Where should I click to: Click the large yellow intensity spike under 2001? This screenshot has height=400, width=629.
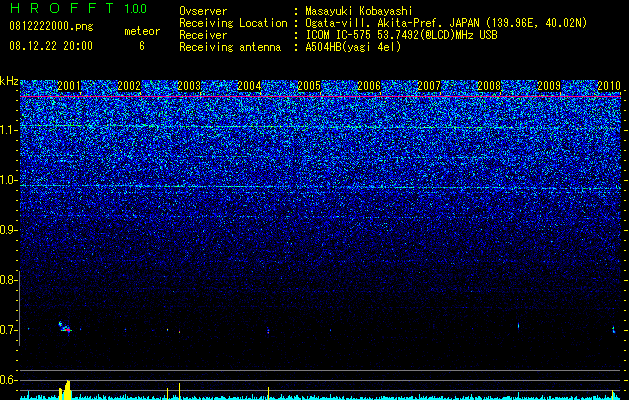[x=65, y=390]
